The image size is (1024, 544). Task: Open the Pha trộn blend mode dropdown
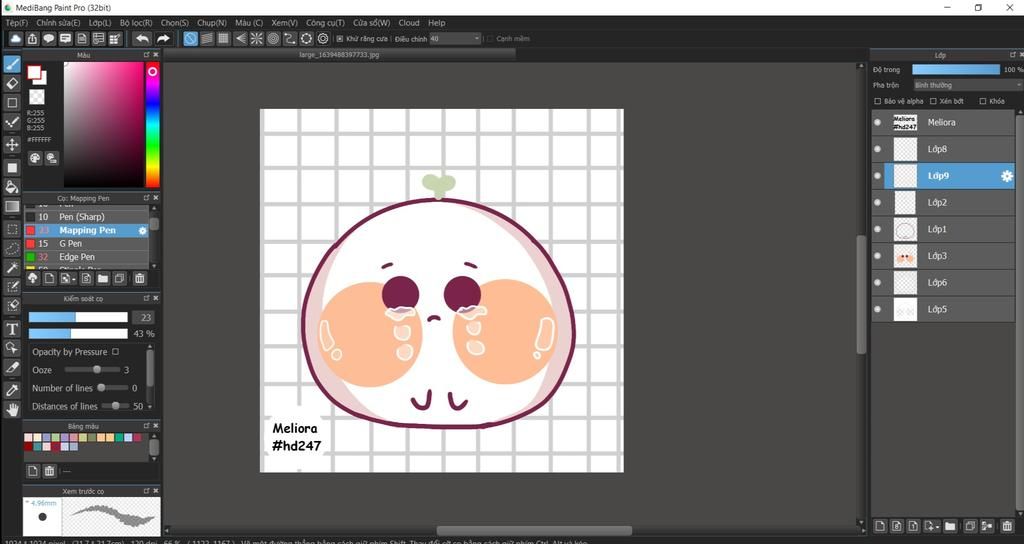(x=967, y=85)
